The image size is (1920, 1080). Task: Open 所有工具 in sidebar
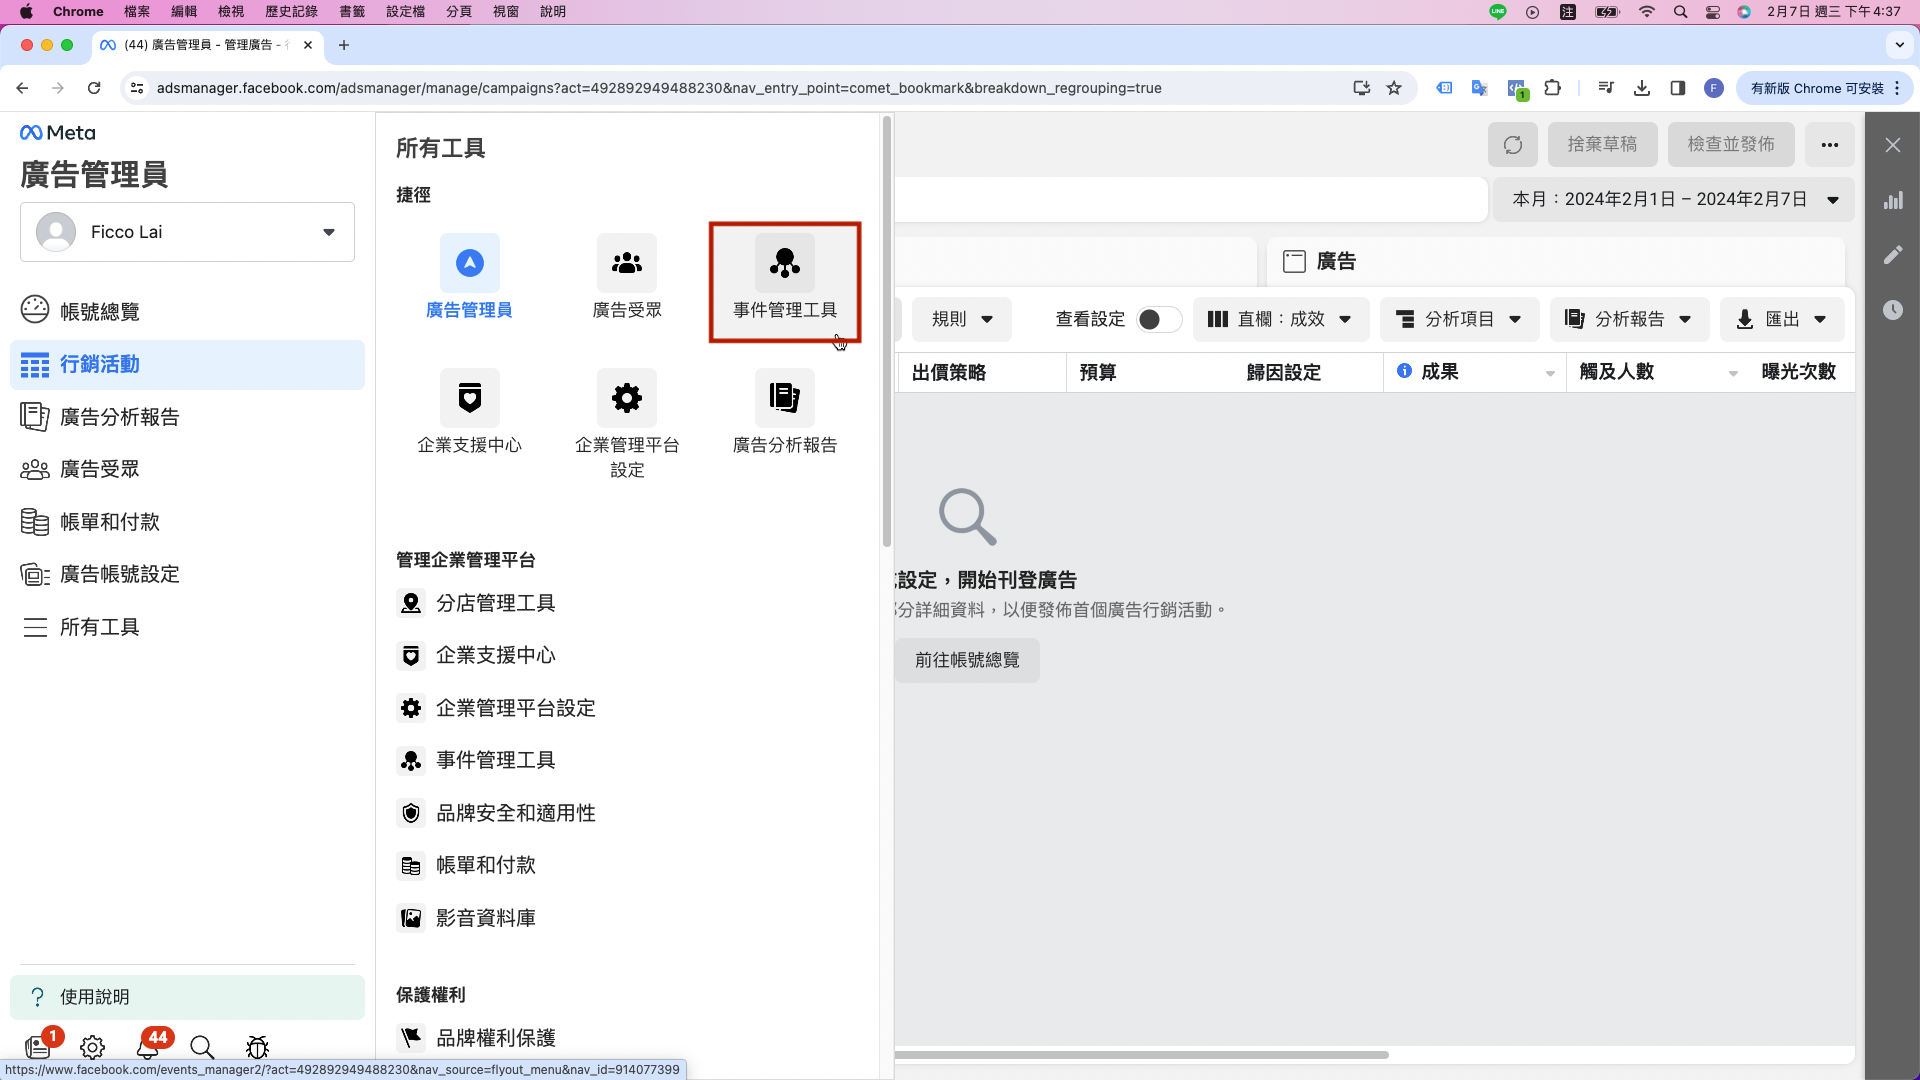187,627
